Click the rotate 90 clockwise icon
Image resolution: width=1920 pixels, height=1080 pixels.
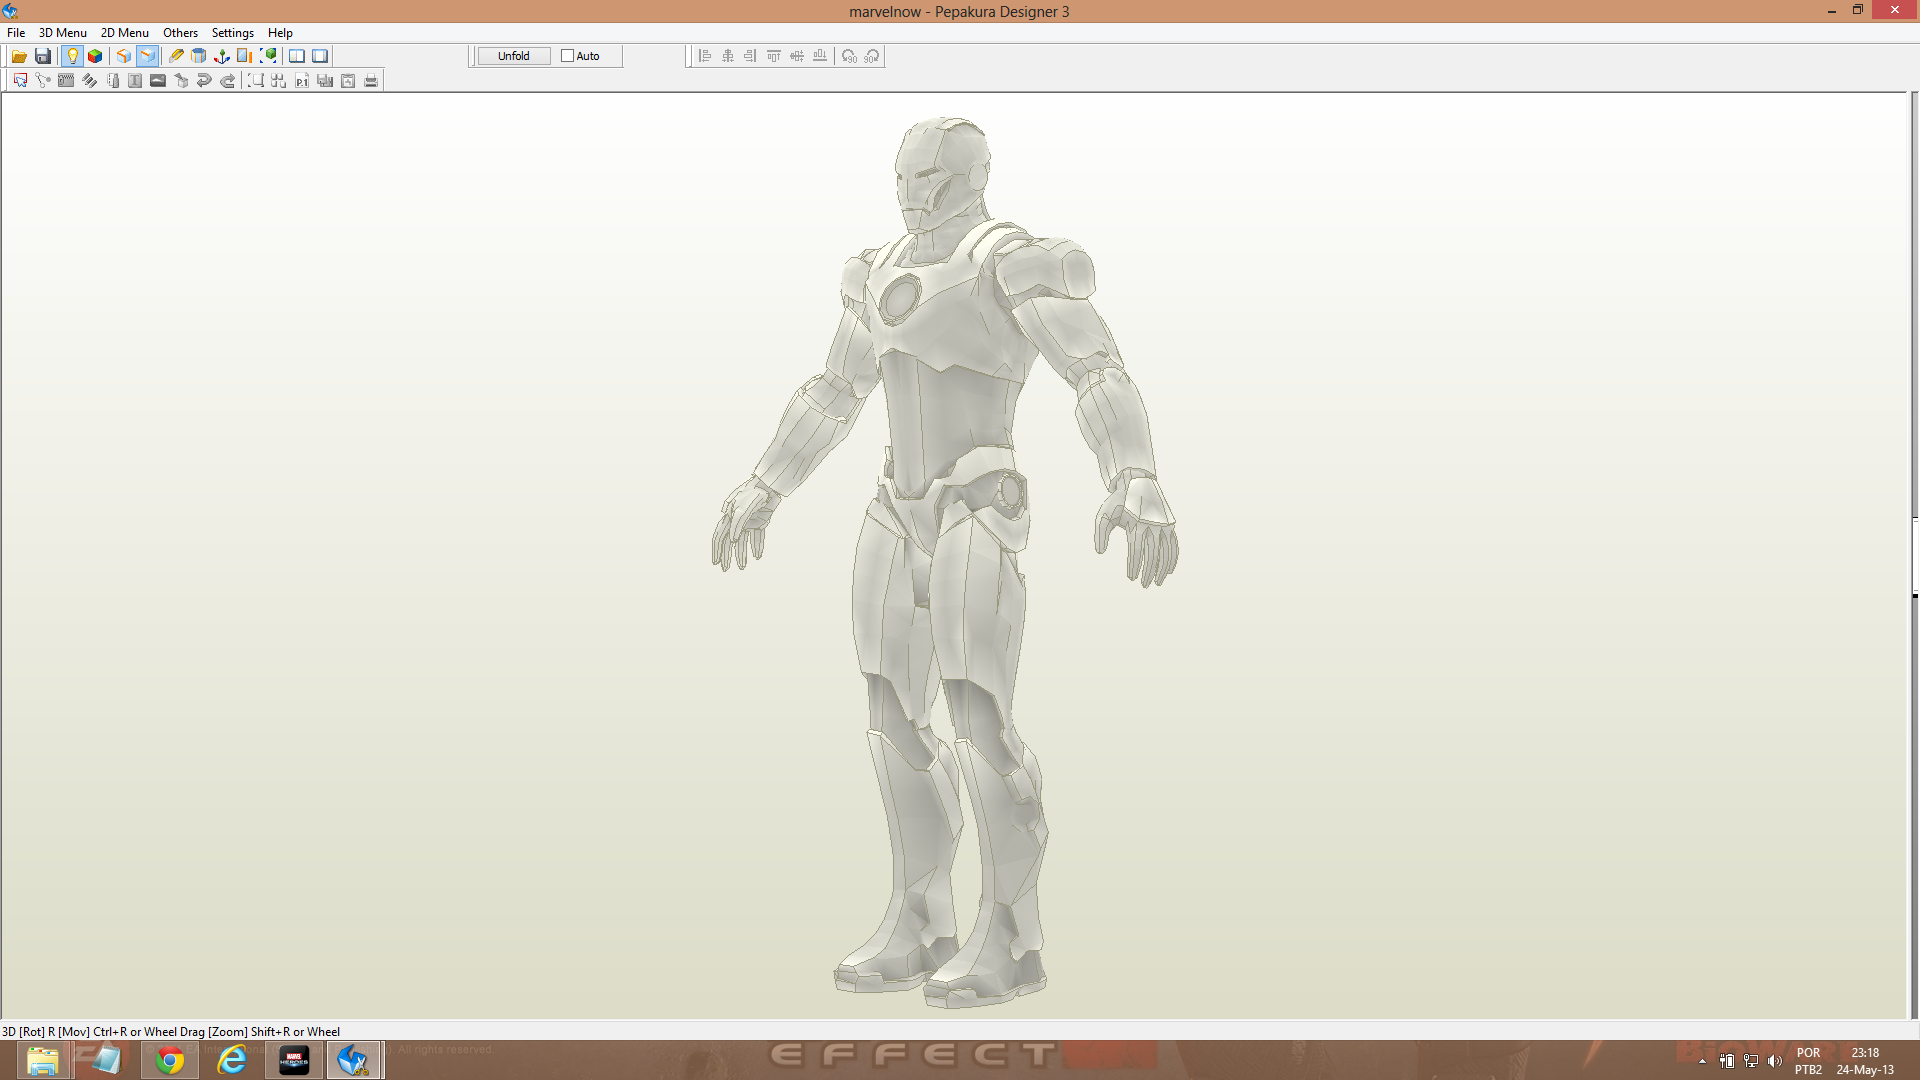872,56
